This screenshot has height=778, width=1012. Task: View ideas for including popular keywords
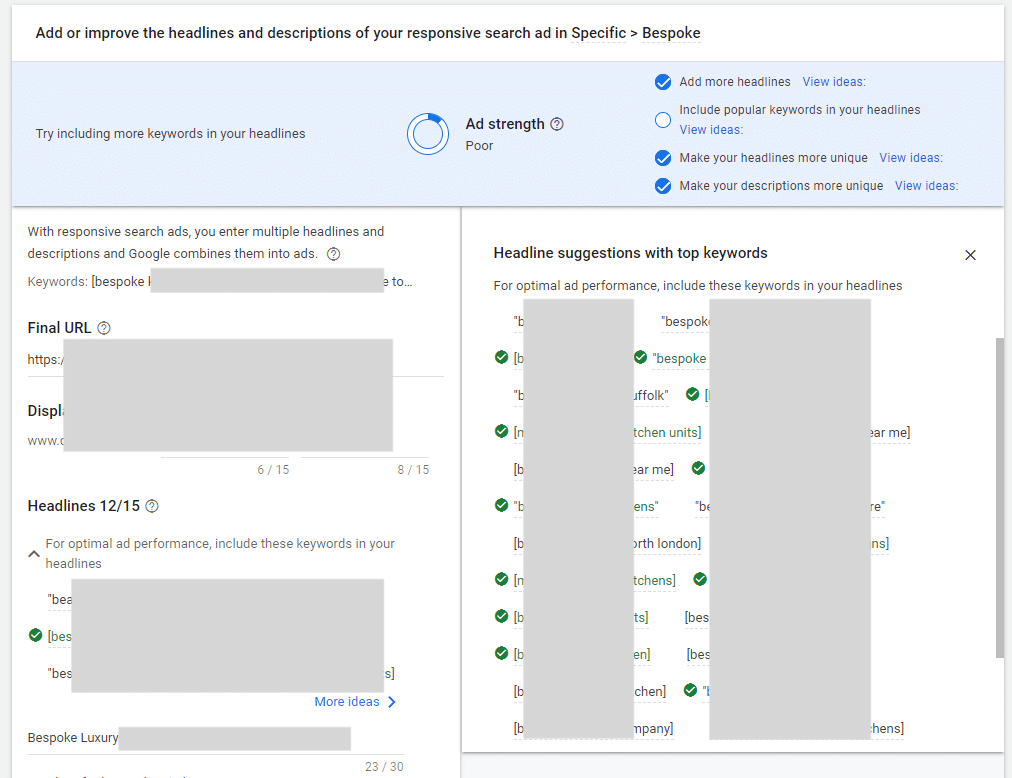[710, 130]
